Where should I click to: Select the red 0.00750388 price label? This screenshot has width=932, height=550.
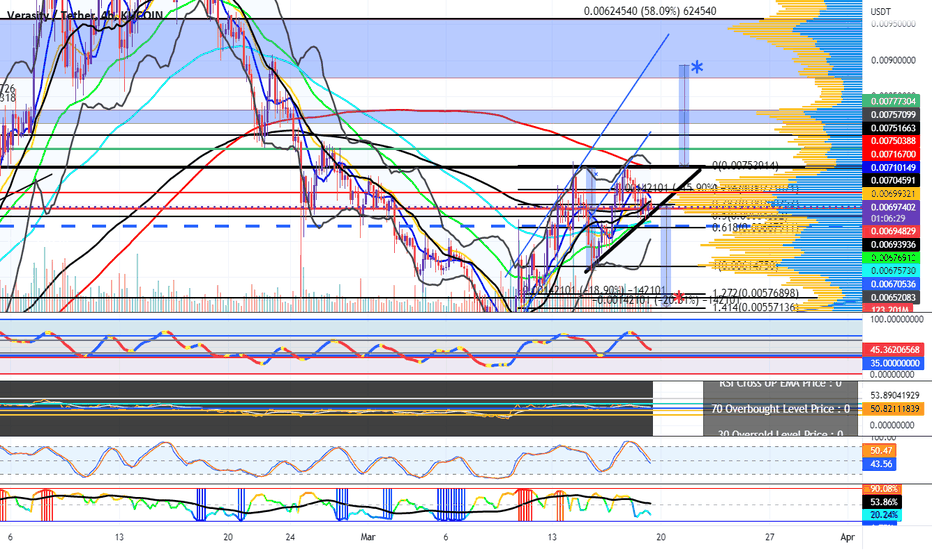click(891, 141)
